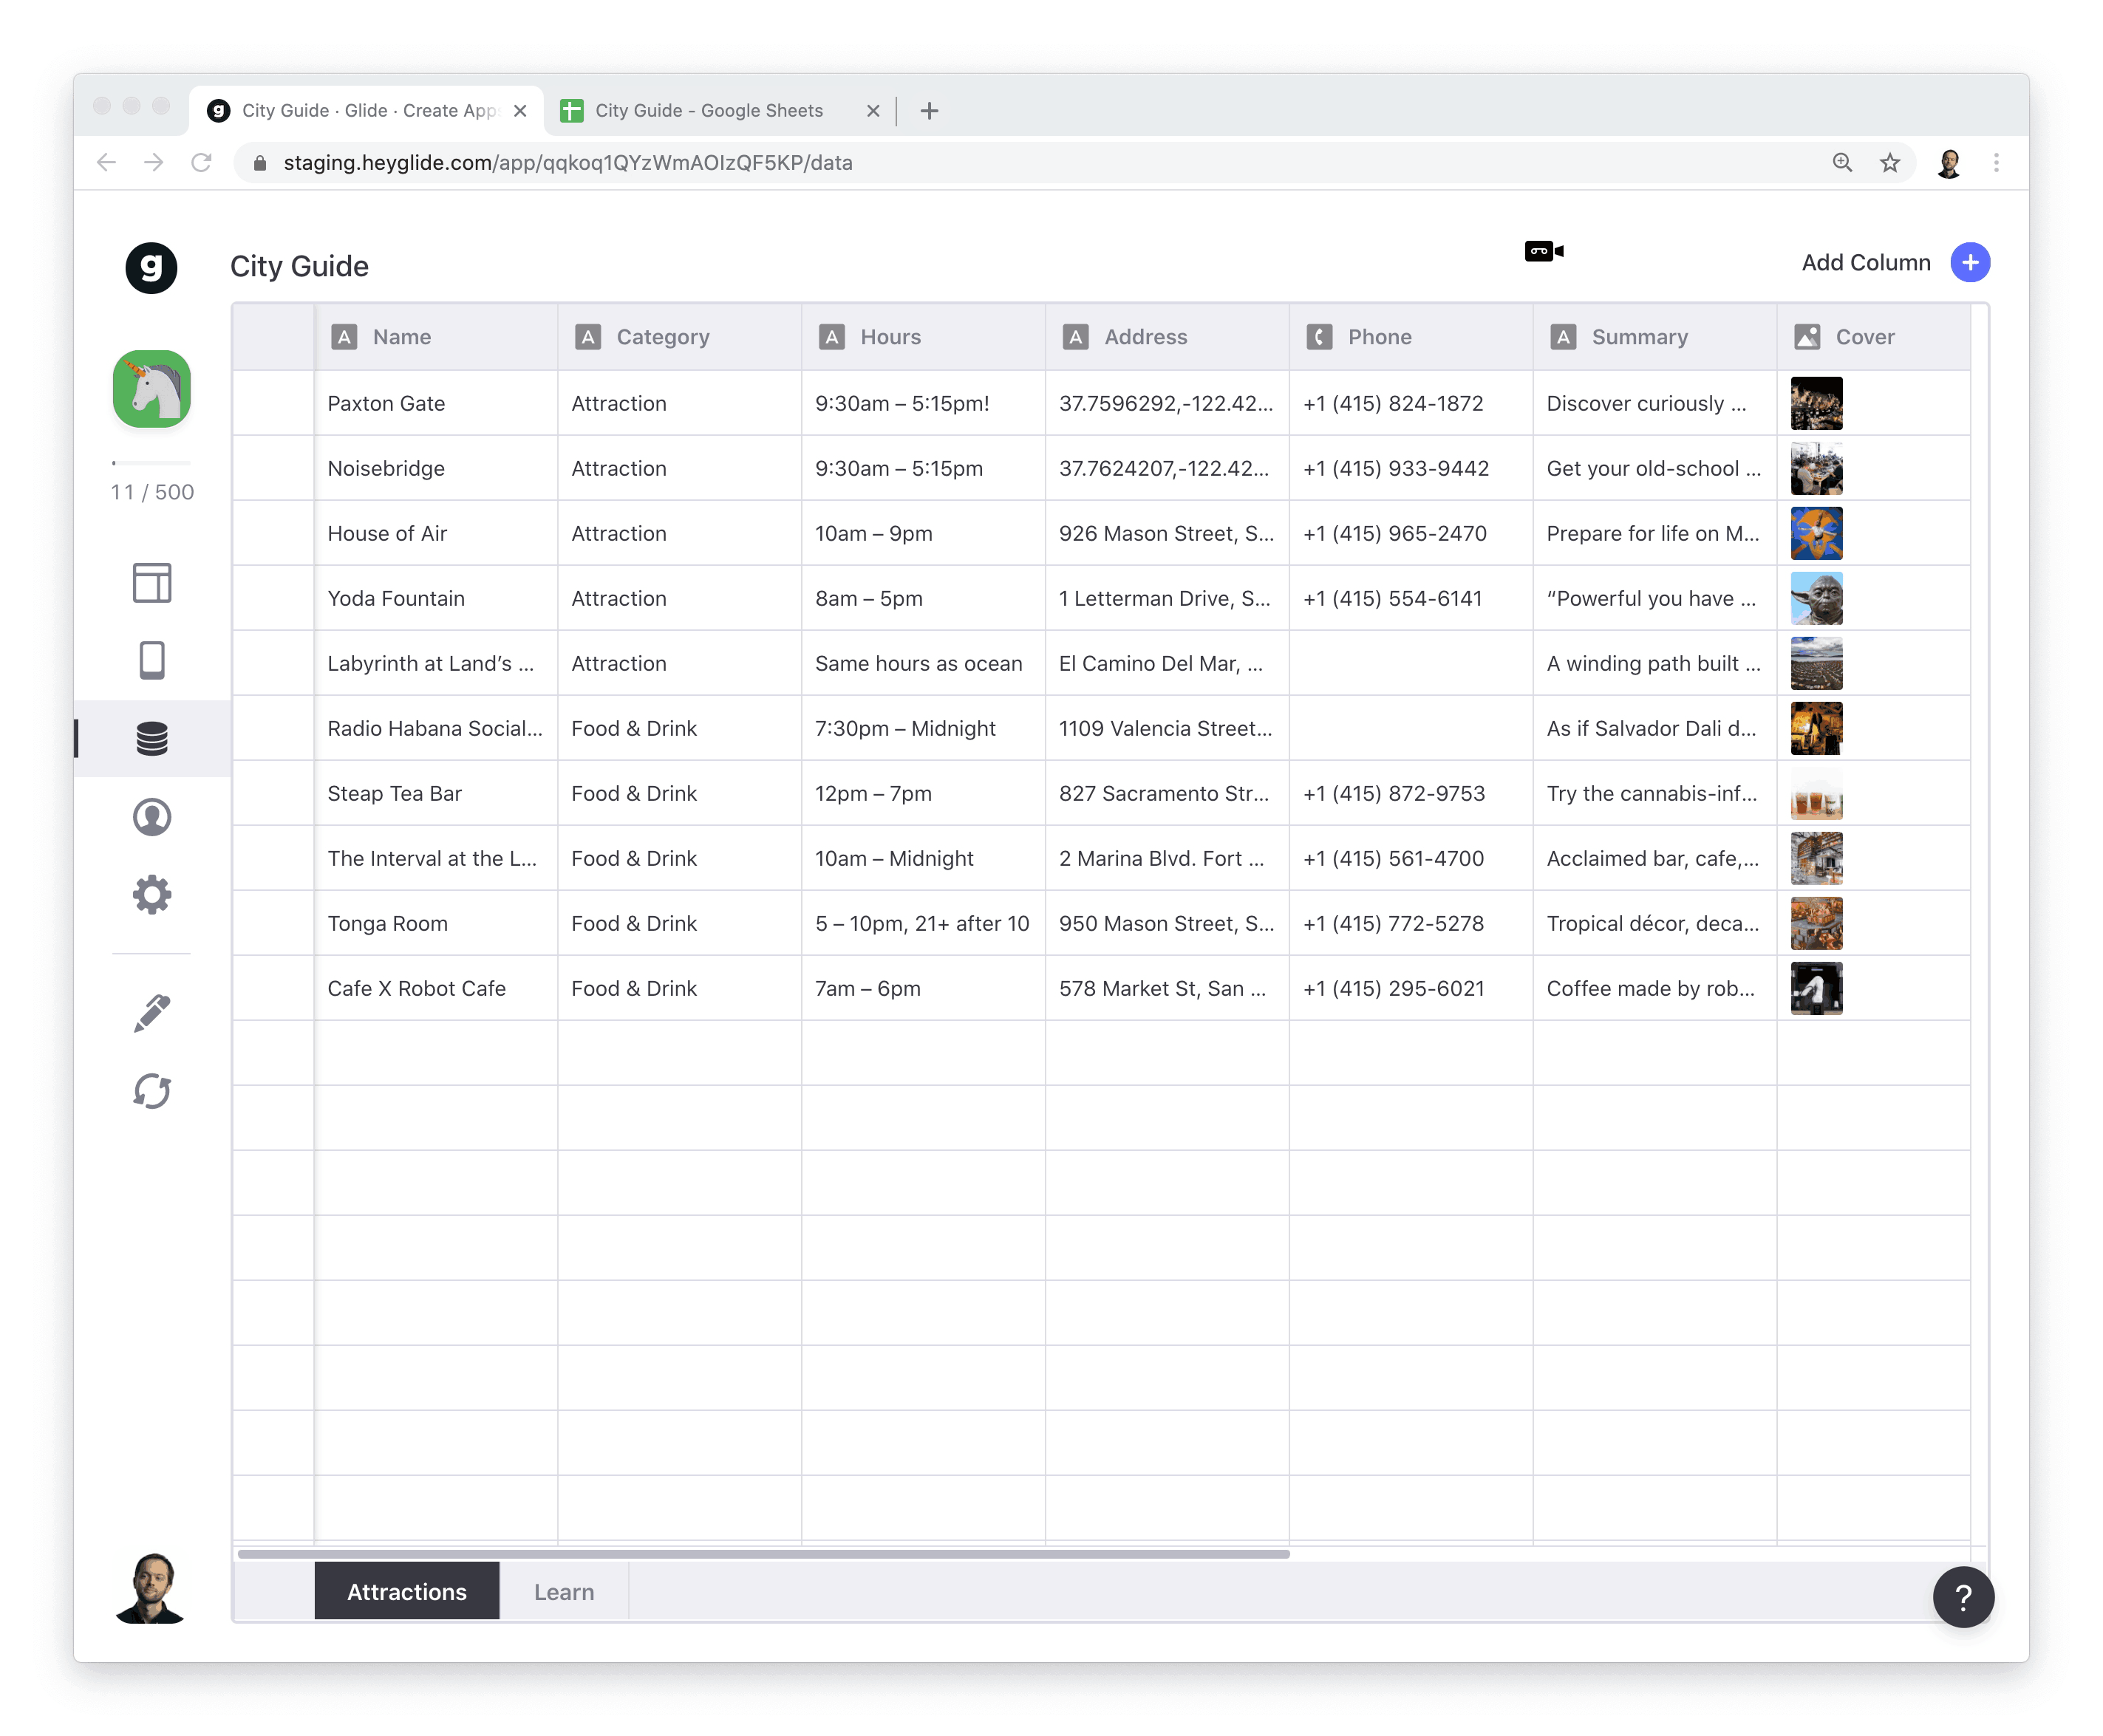Click the horizontal scrollbar below the table
The height and width of the screenshot is (1736, 2103).
pos(763,1554)
